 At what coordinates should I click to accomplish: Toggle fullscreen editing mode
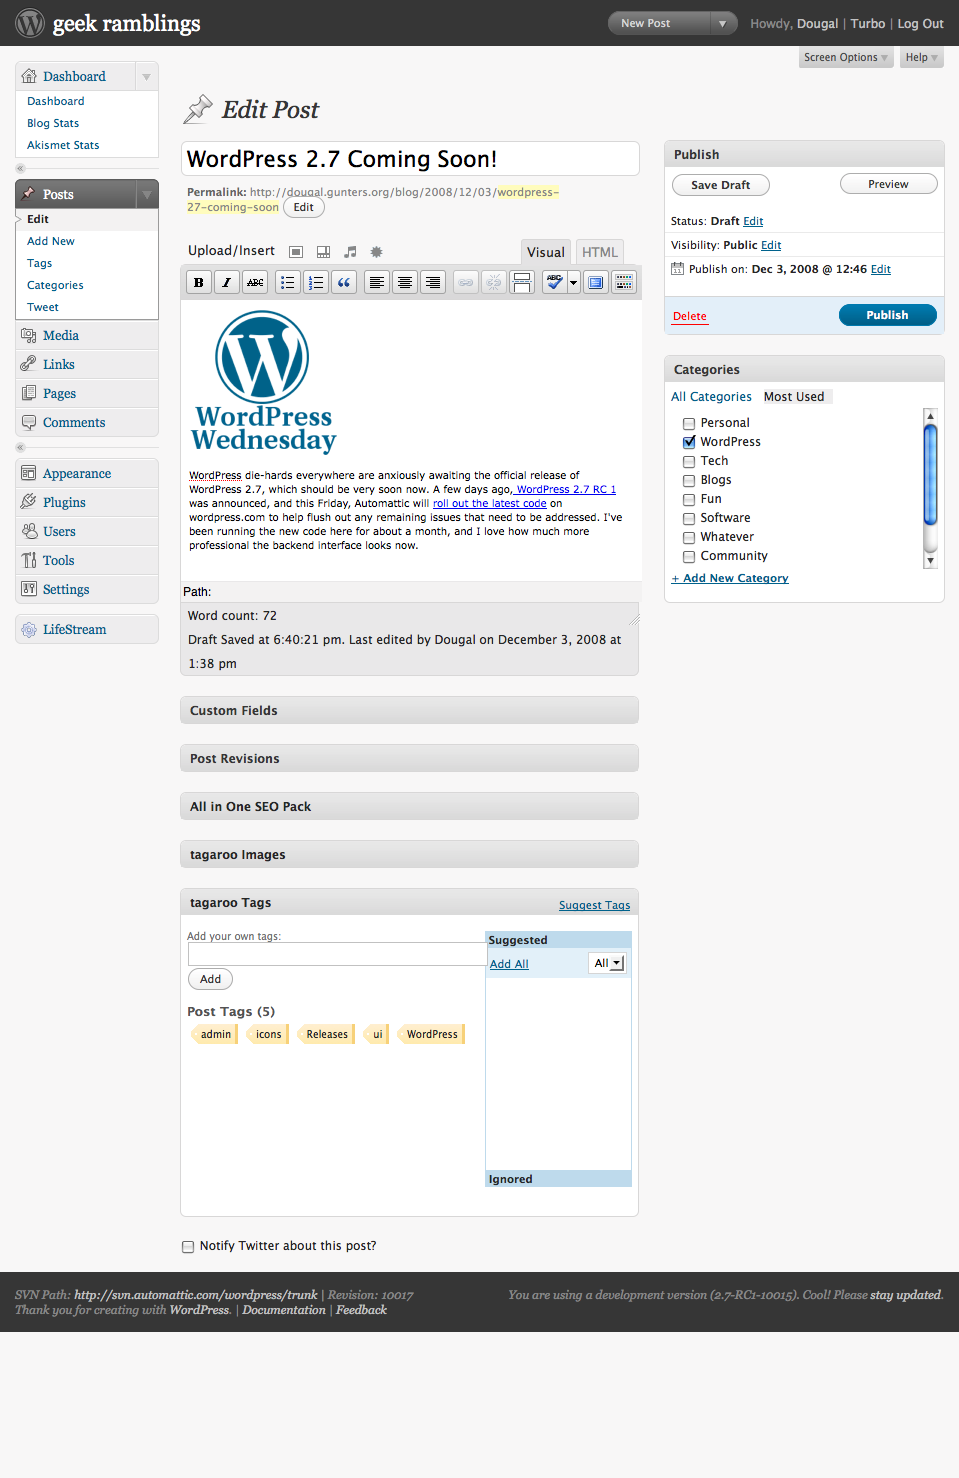tap(596, 283)
